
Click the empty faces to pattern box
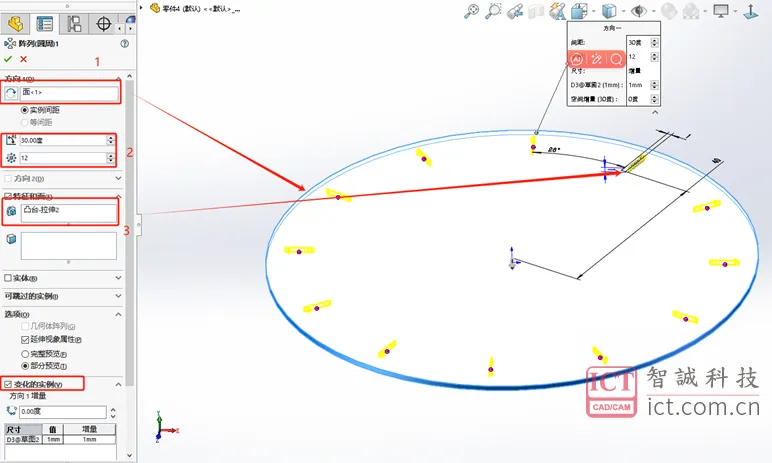68,246
